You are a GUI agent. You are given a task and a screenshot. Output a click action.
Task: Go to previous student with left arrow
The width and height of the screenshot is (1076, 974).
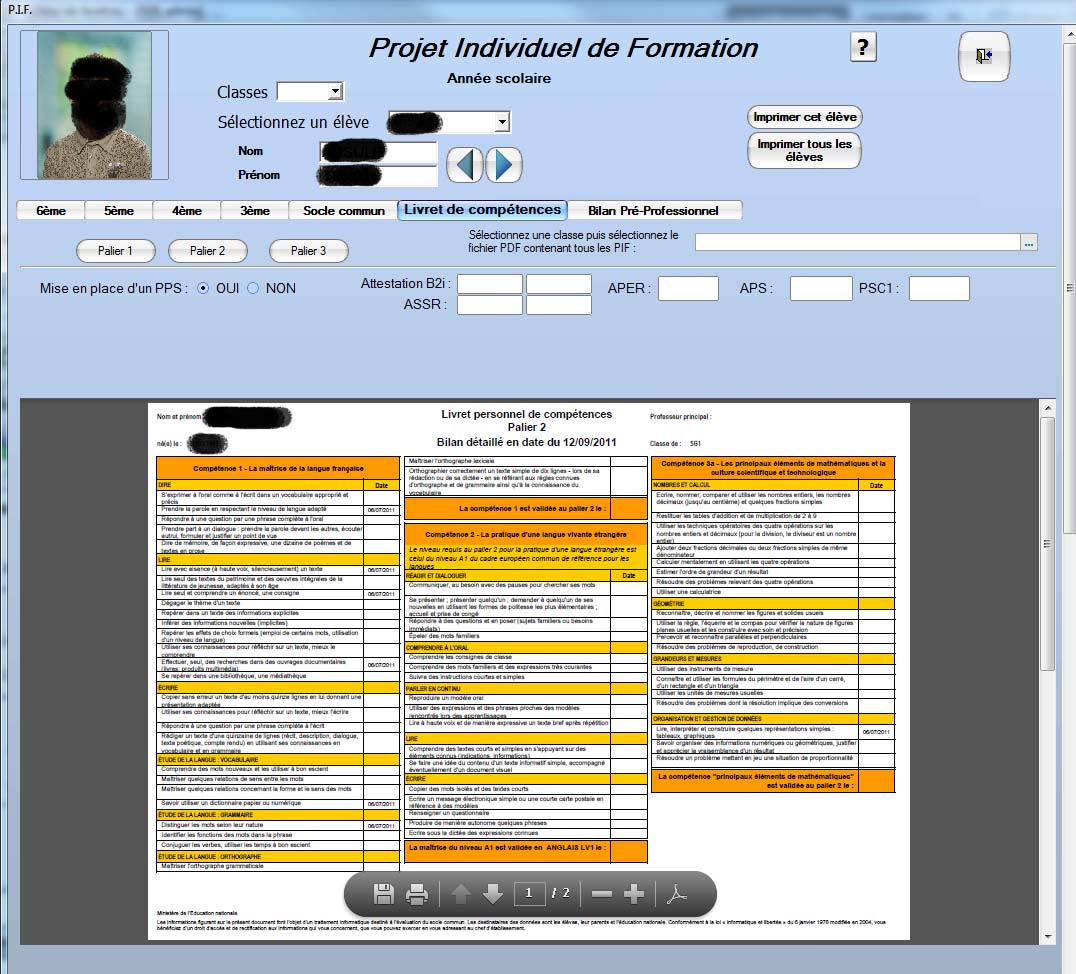coord(464,165)
